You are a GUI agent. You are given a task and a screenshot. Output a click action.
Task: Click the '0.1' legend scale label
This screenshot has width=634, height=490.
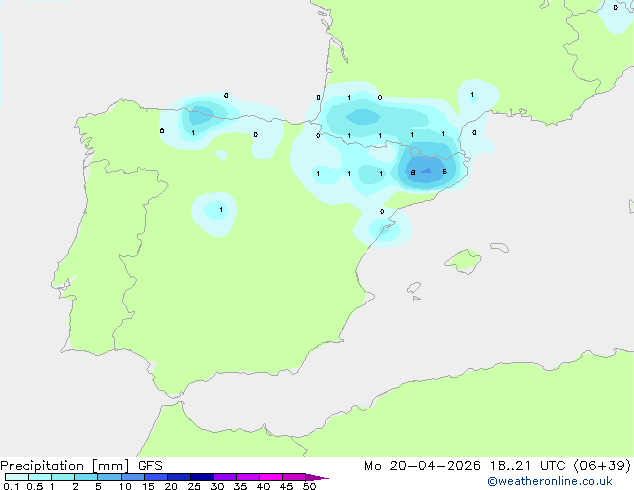click(11, 486)
